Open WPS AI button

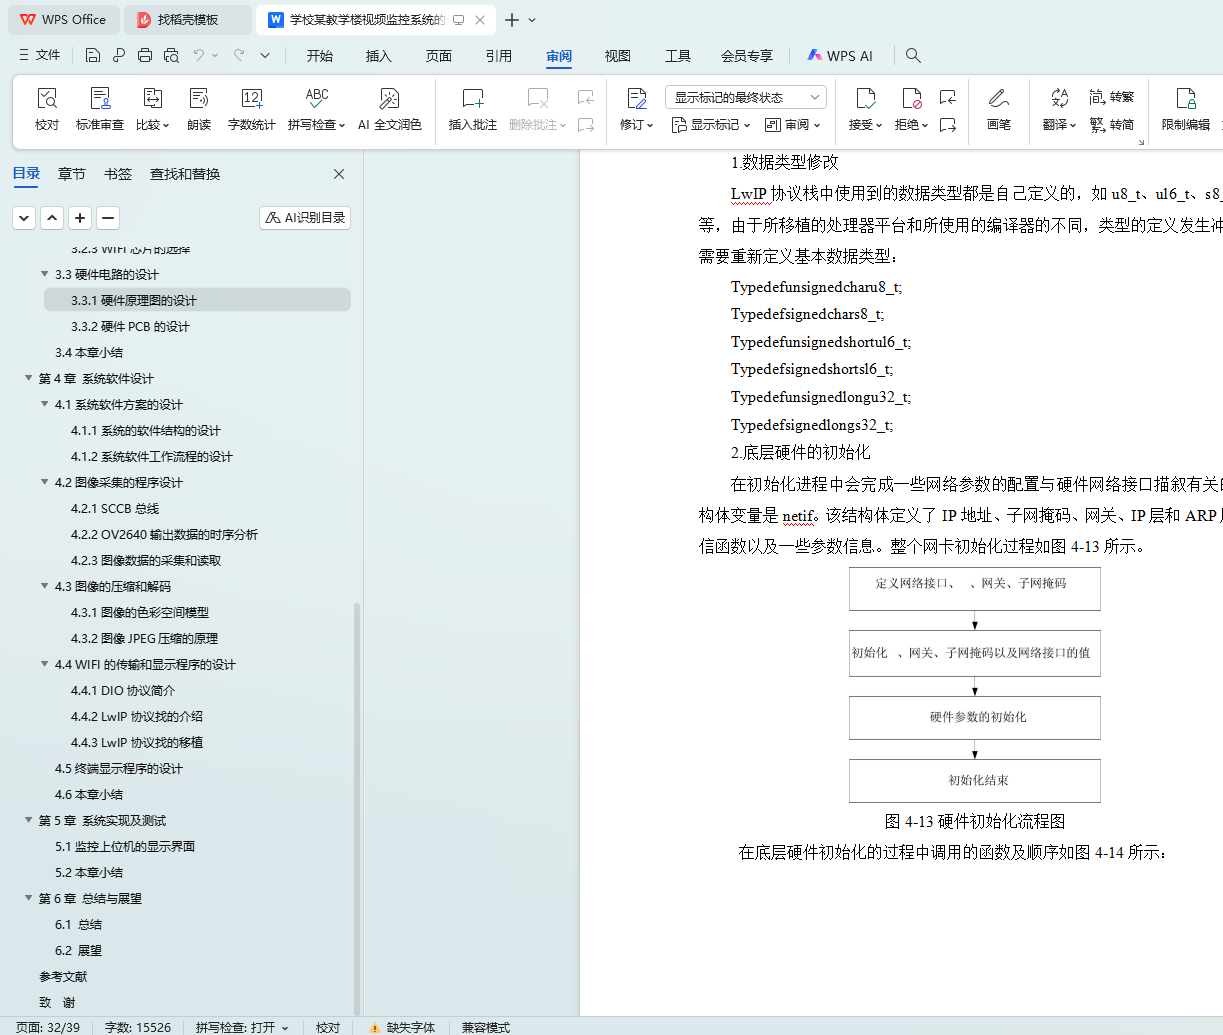pyautogui.click(x=840, y=56)
